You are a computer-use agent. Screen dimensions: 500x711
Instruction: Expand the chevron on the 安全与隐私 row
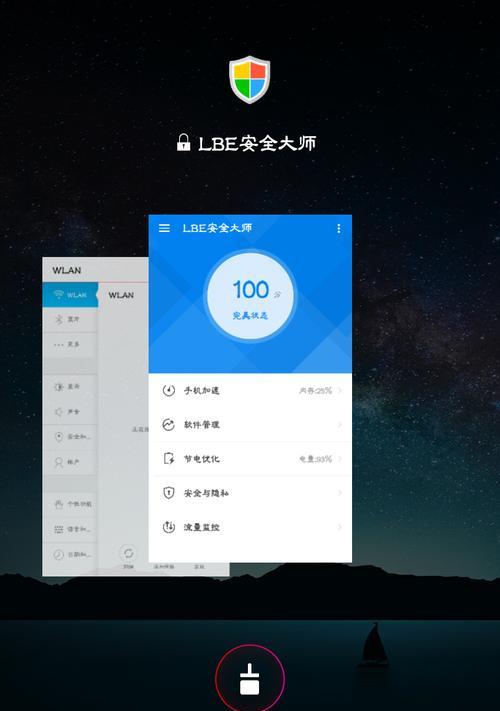tap(340, 493)
